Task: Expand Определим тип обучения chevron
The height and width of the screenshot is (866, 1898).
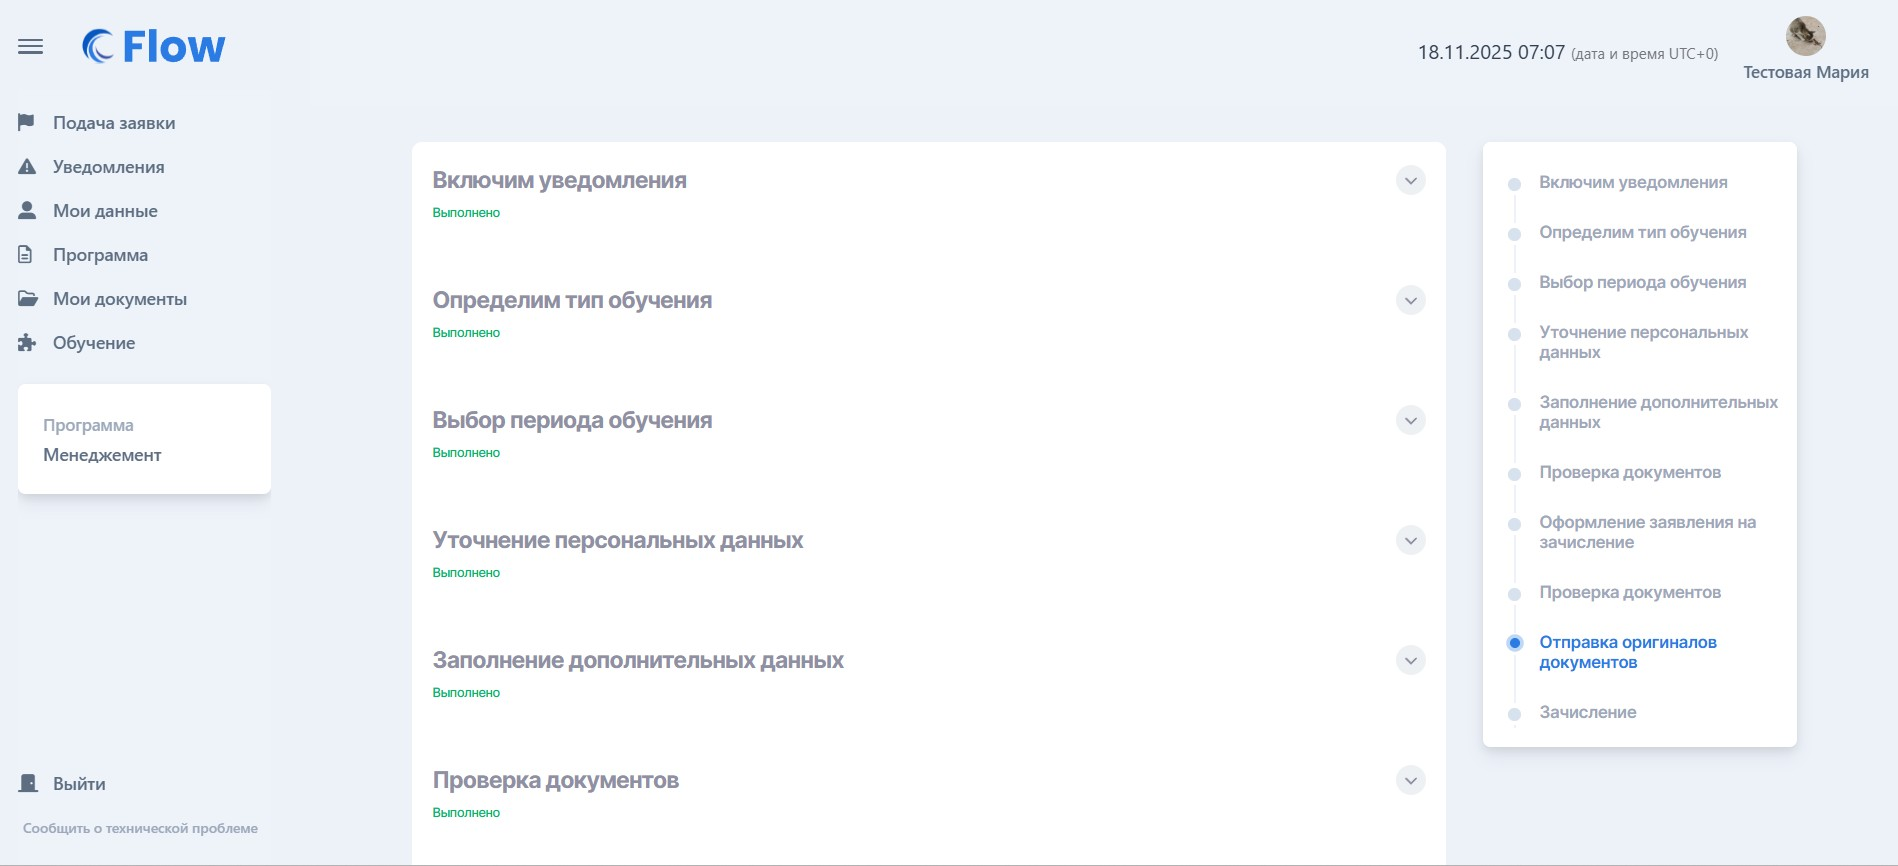Action: (x=1410, y=301)
